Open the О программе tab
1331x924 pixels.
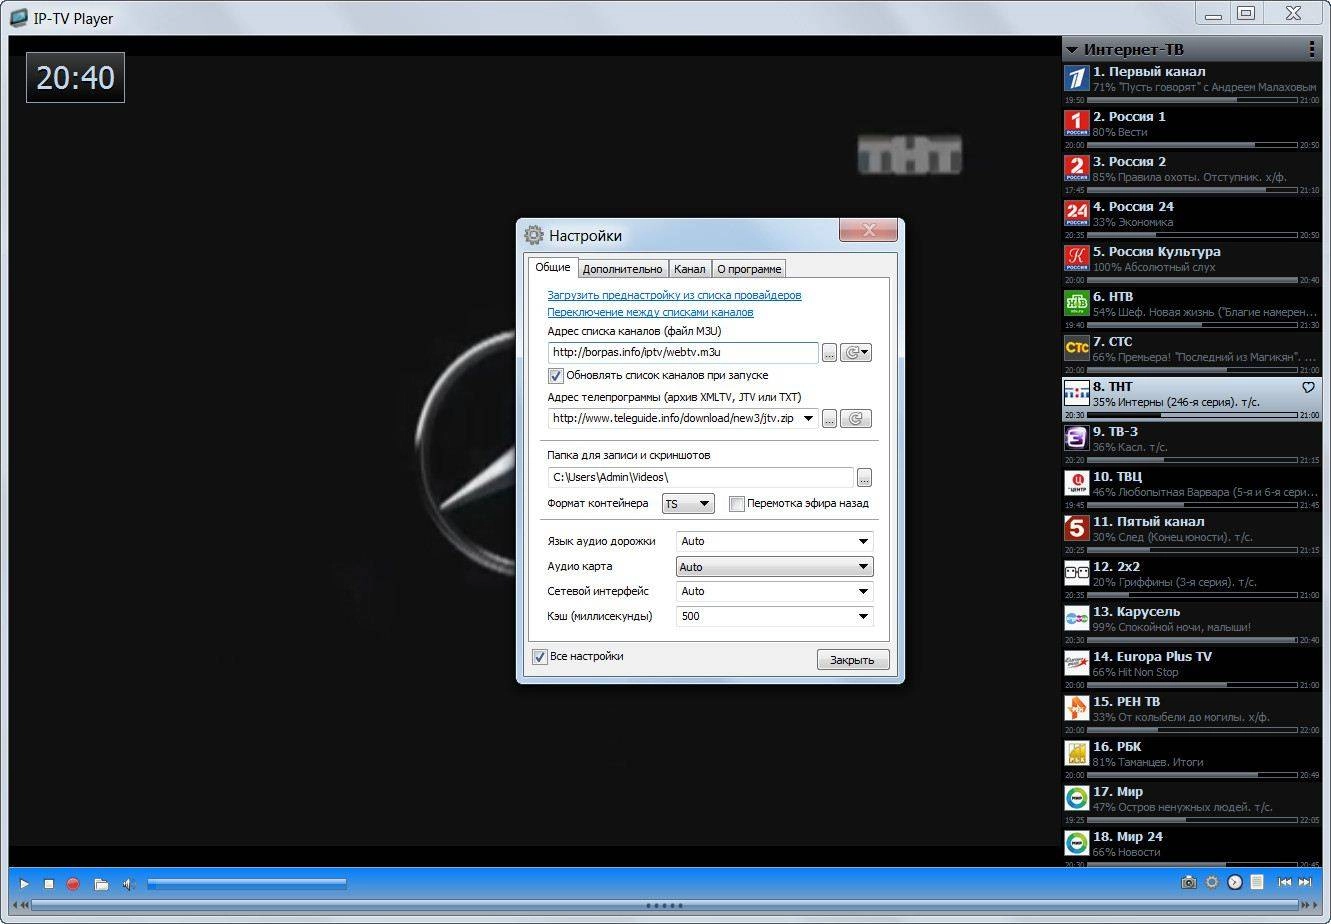(749, 268)
